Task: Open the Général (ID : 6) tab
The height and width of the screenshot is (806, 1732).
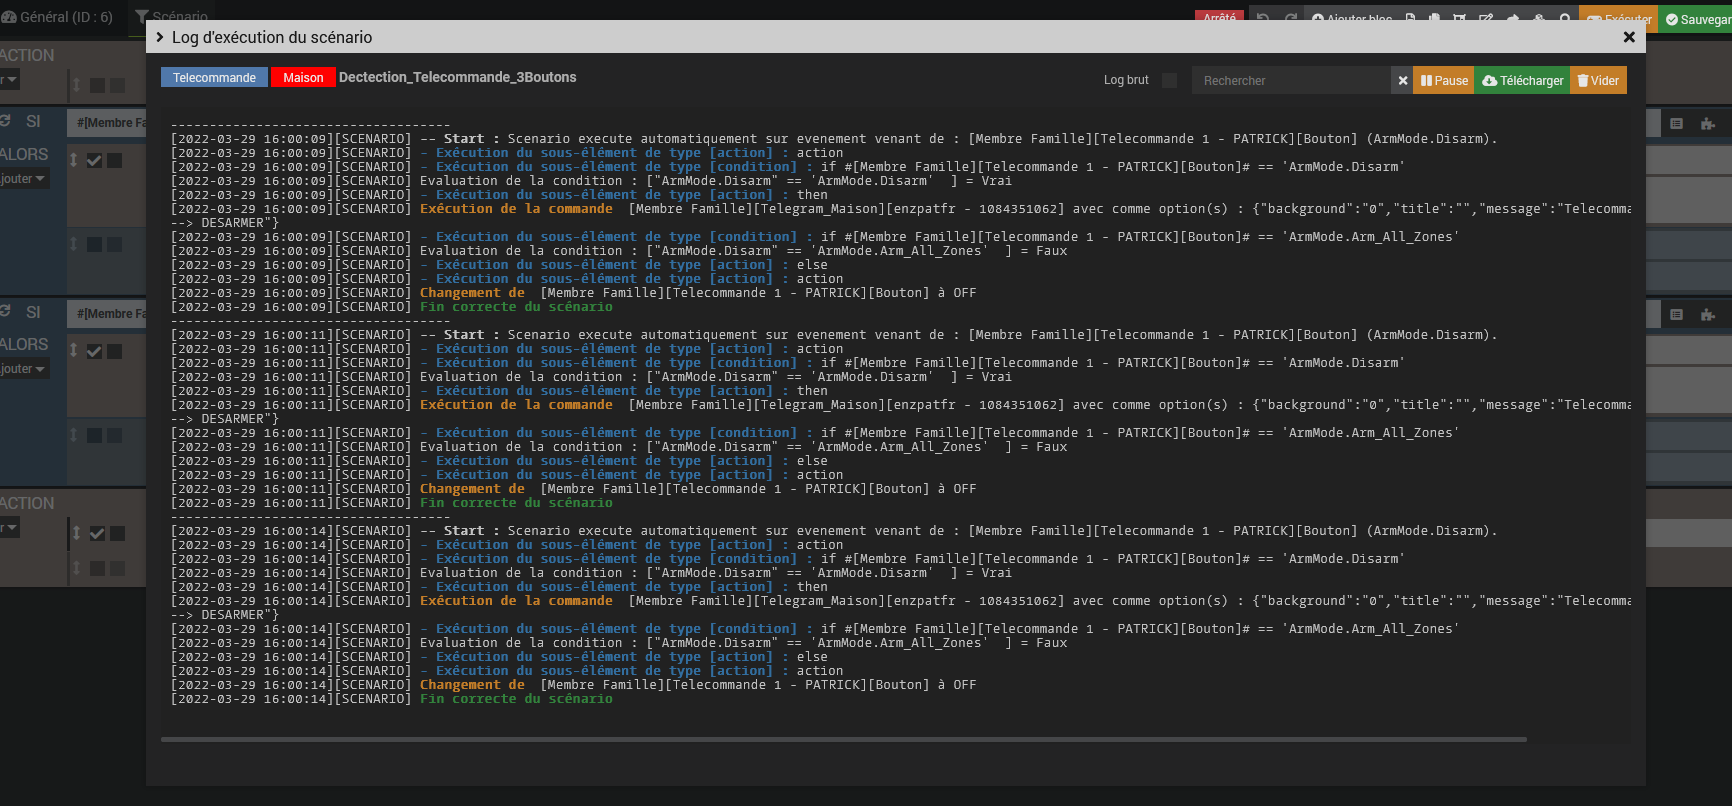Action: (x=58, y=17)
